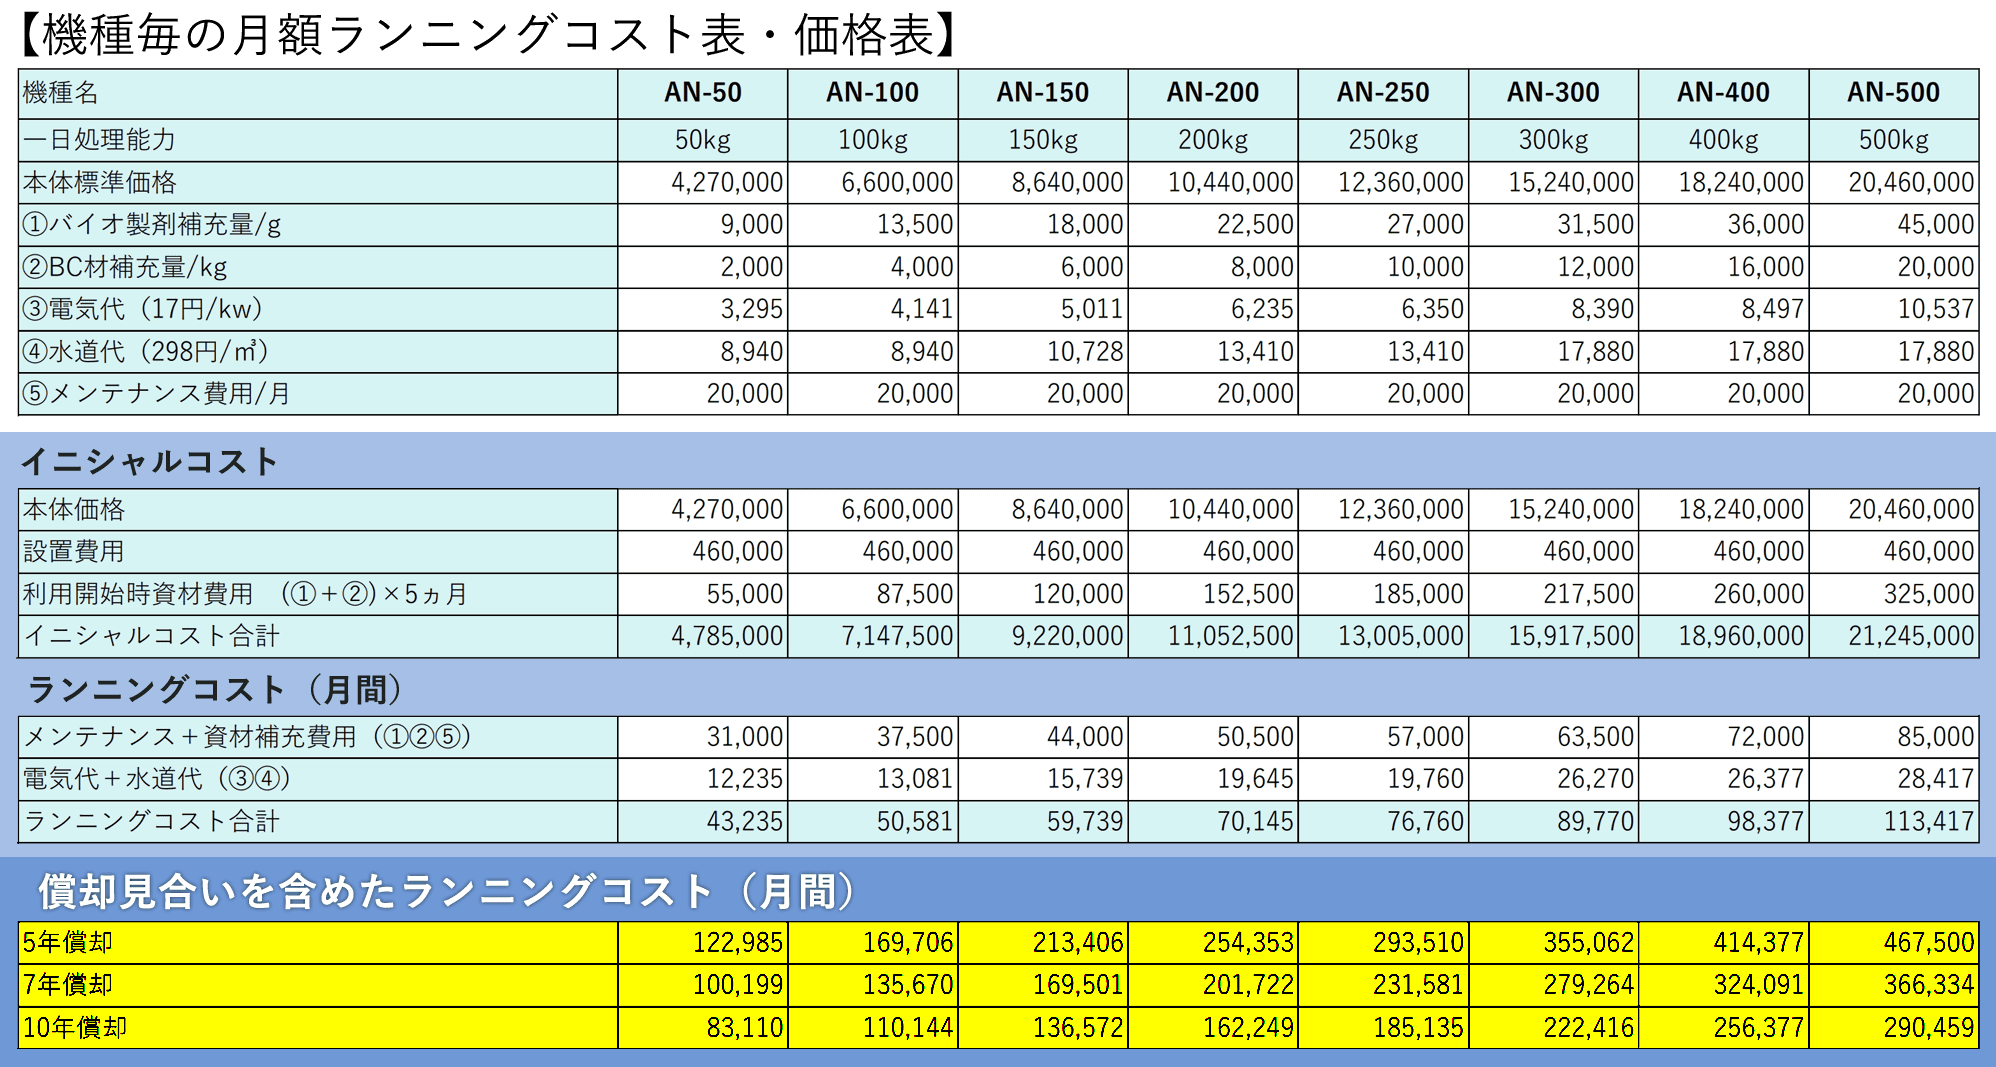Click the ランニングコスト（月間） heading

[215, 690]
